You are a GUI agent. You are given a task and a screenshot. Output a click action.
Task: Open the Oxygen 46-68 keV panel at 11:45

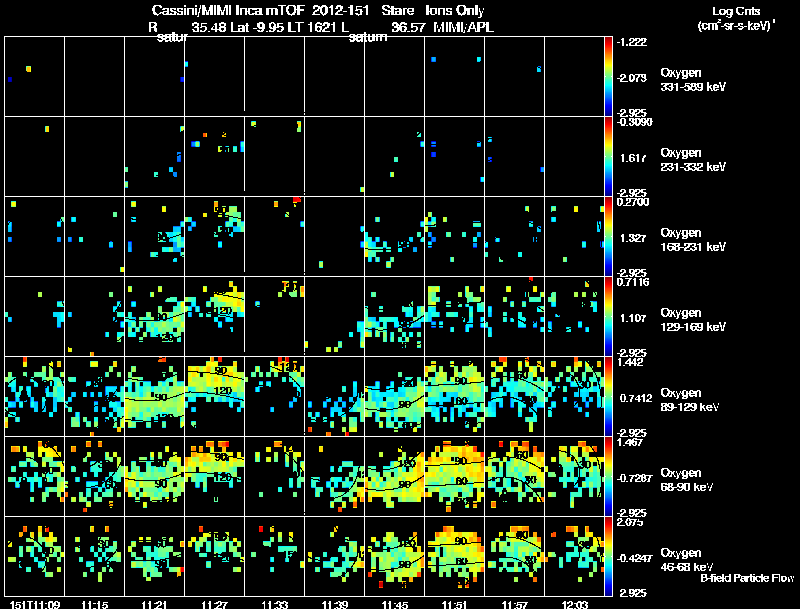pyautogui.click(x=395, y=556)
